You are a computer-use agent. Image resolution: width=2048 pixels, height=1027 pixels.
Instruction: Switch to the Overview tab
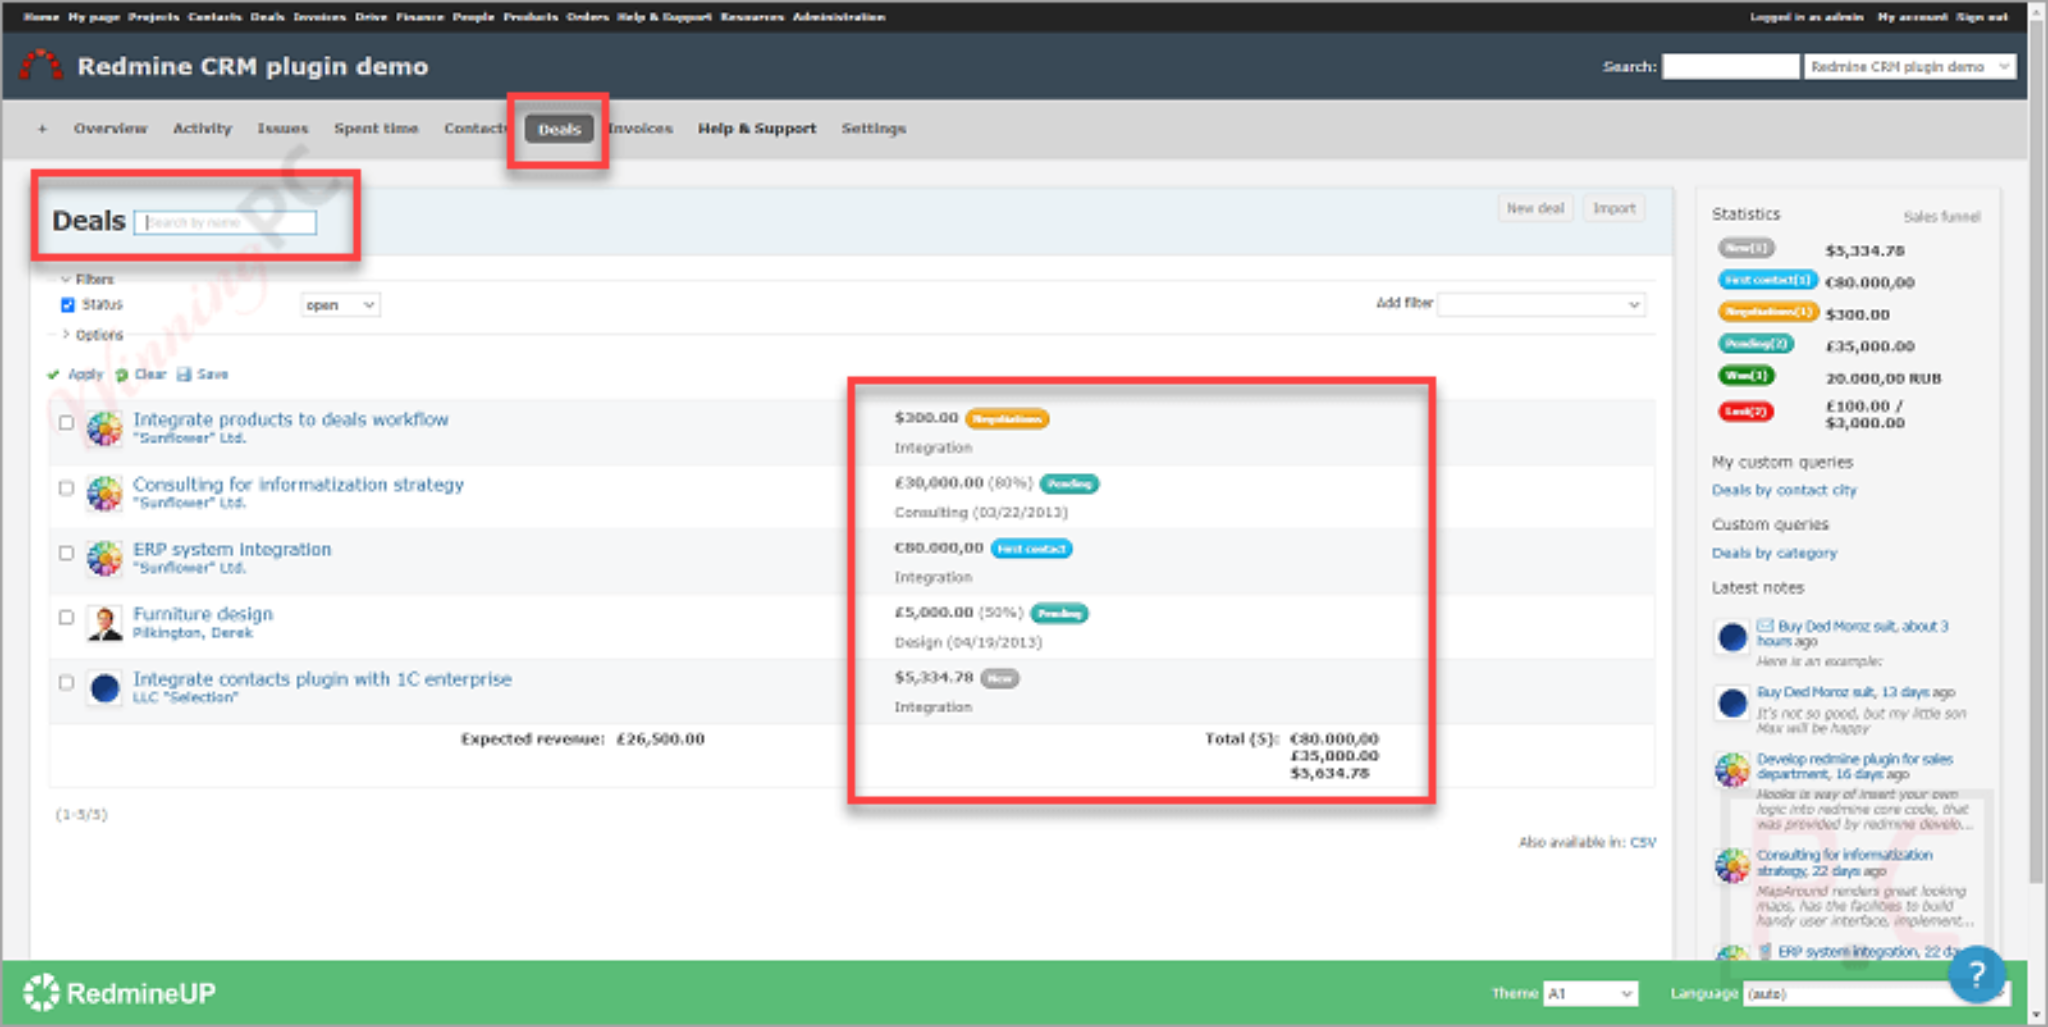[x=110, y=128]
